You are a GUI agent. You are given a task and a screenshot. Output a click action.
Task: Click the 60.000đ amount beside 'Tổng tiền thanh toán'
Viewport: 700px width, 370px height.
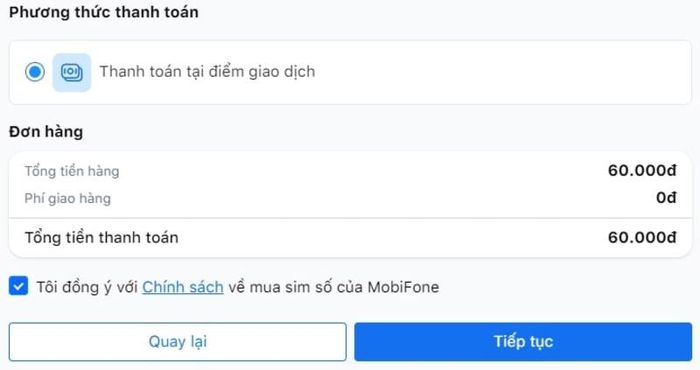pyautogui.click(x=642, y=237)
